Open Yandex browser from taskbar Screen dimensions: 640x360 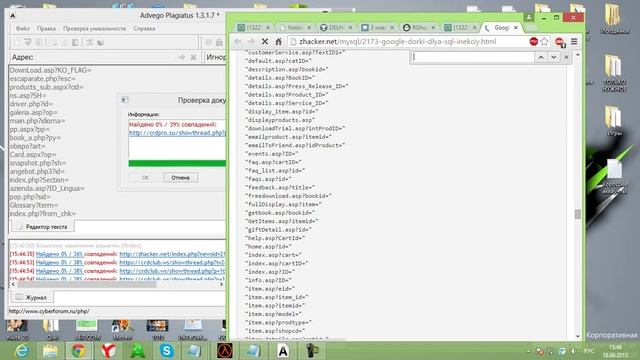click(x=108, y=351)
